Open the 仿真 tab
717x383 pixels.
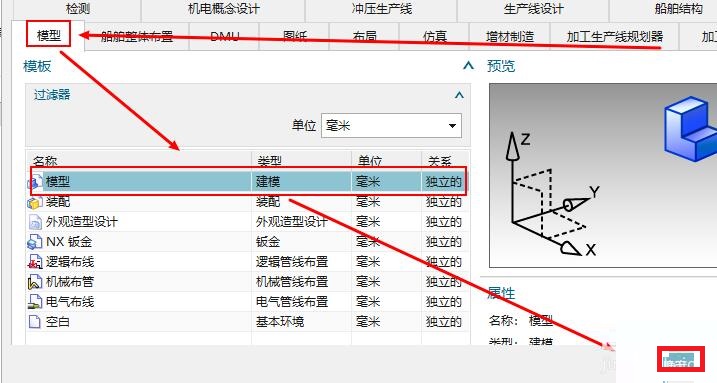[x=434, y=36]
